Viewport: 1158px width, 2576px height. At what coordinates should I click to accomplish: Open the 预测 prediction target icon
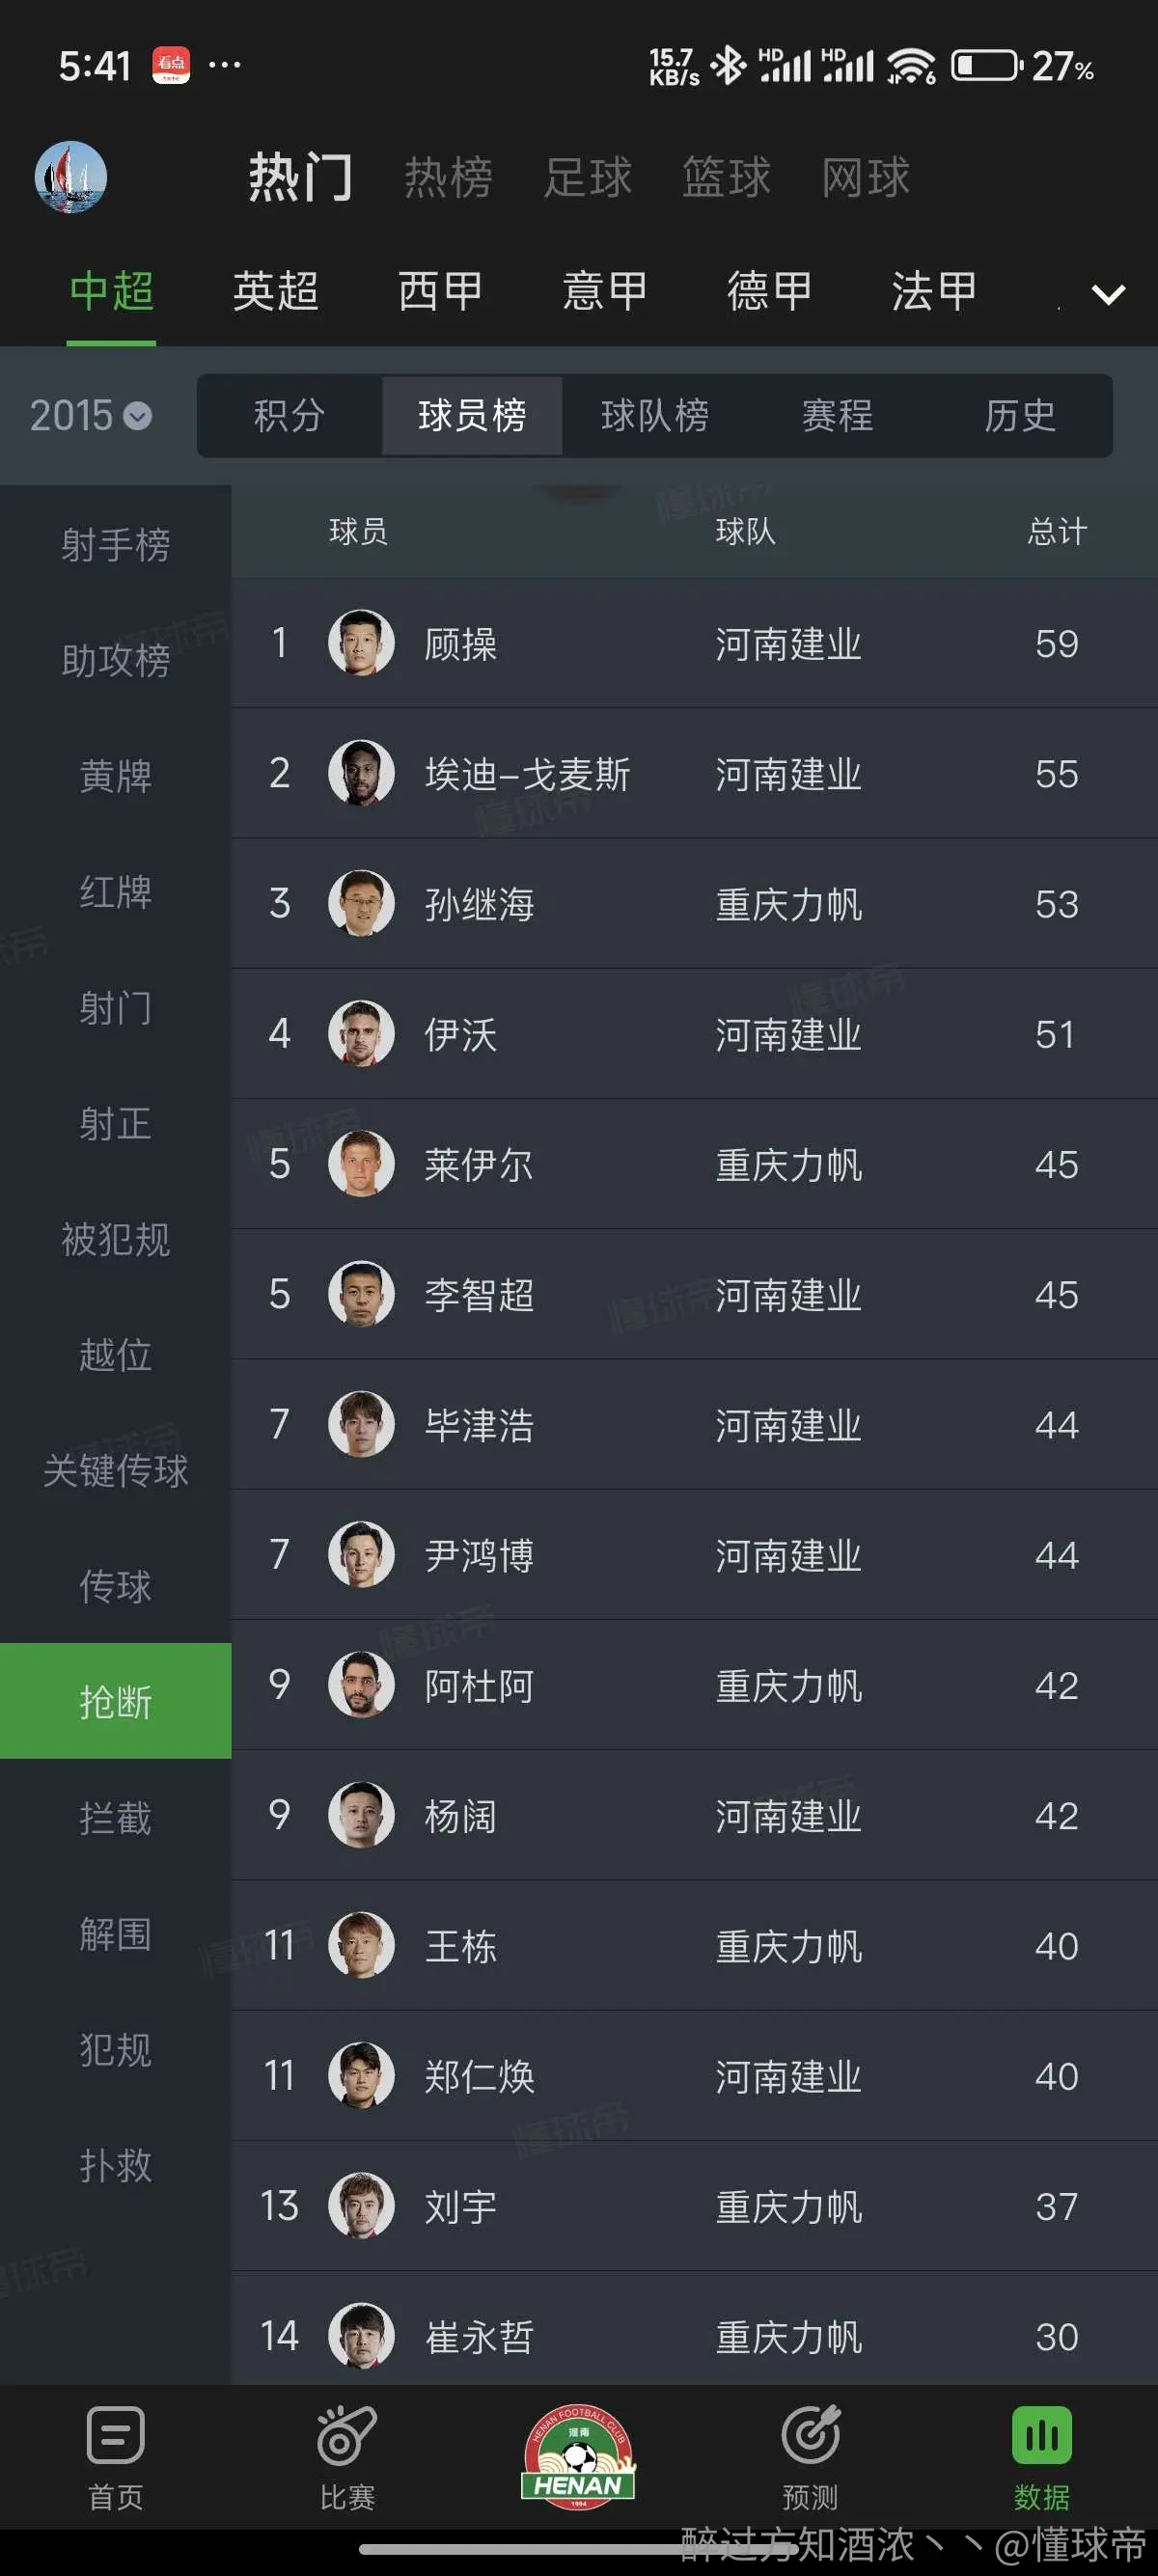click(x=810, y=2436)
